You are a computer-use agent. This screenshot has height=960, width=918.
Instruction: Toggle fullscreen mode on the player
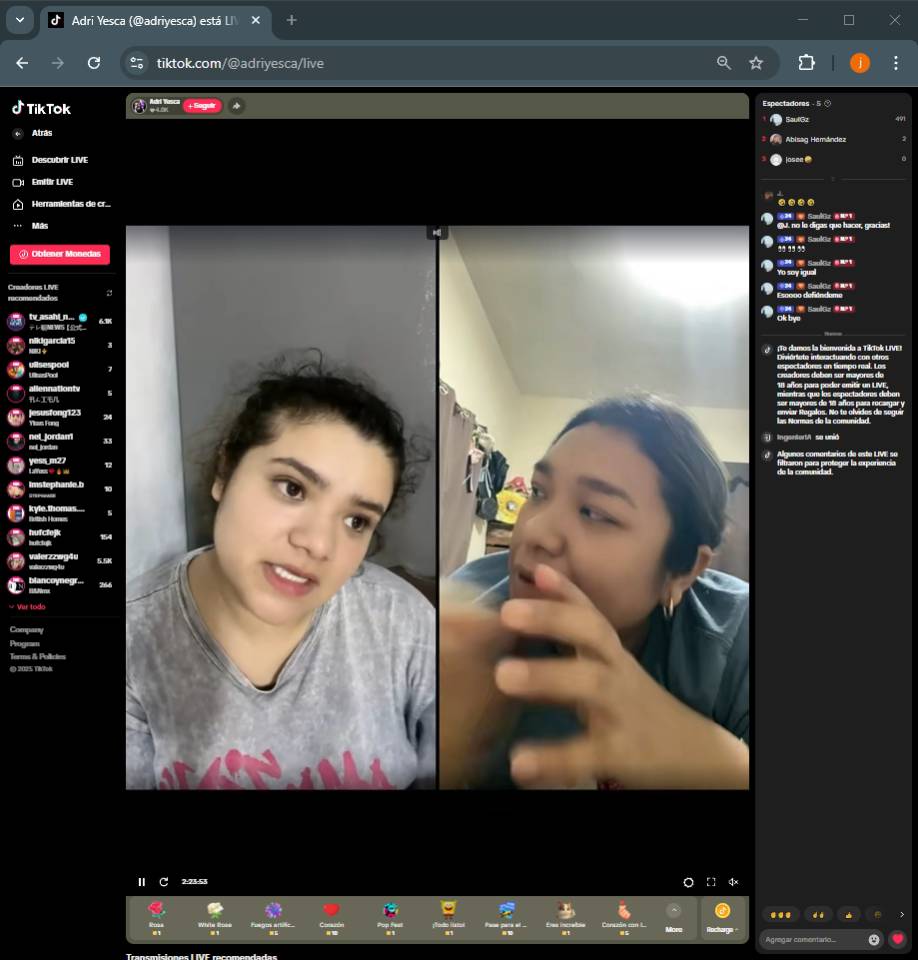(711, 882)
